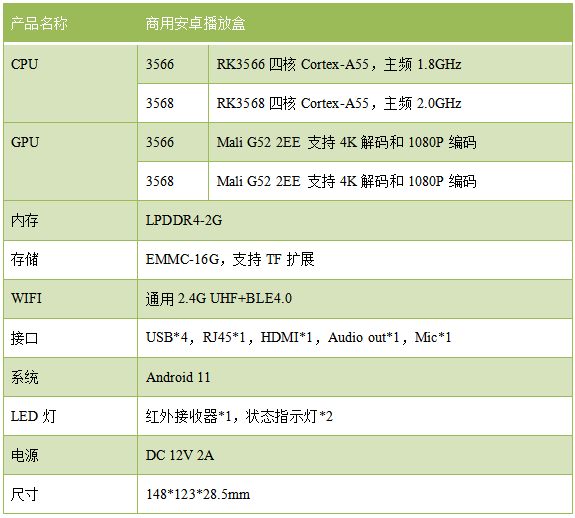Select the RK3566 四核 Cortex-A55 1.8GHz cell
Image resolution: width=575 pixels, height=518 pixels.
click(x=390, y=64)
